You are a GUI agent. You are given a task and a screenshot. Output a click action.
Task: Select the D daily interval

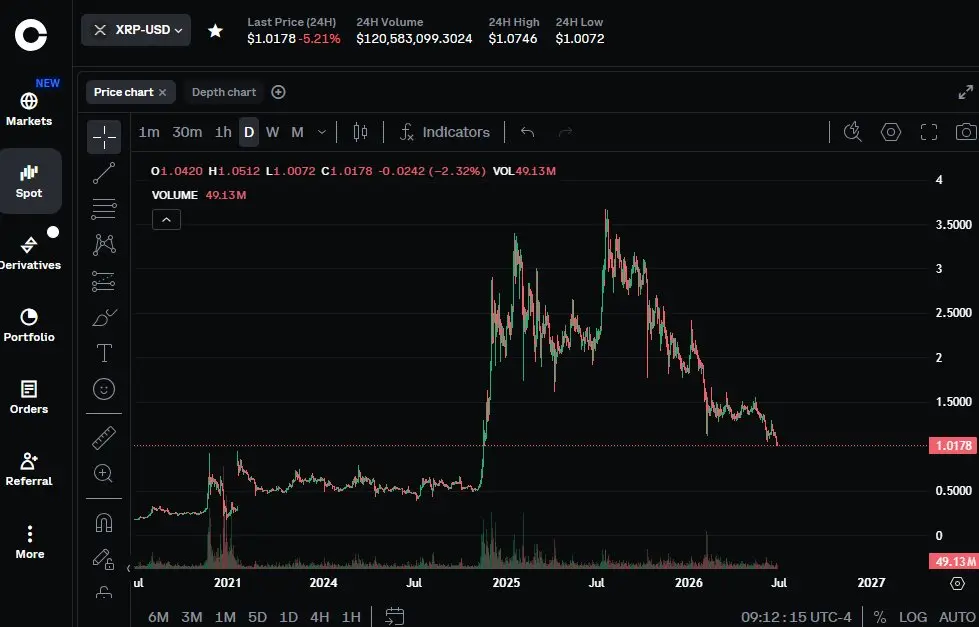click(248, 132)
